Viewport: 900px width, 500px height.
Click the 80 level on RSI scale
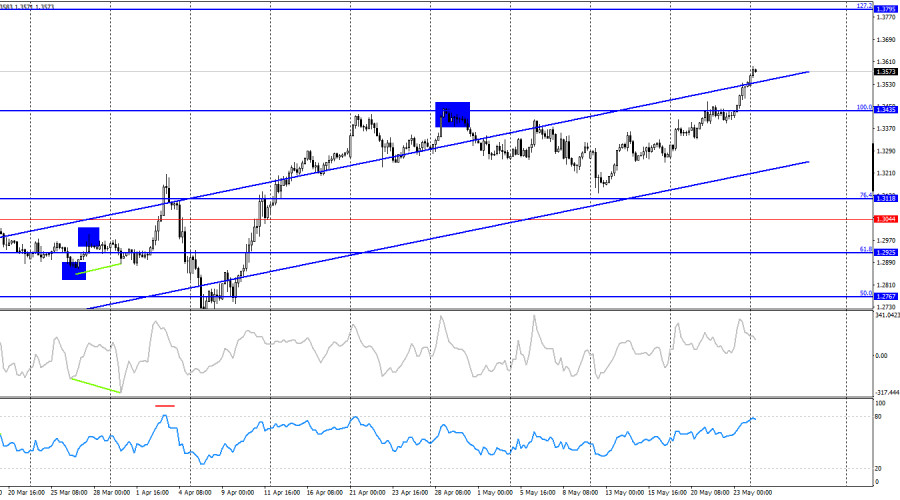click(878, 417)
